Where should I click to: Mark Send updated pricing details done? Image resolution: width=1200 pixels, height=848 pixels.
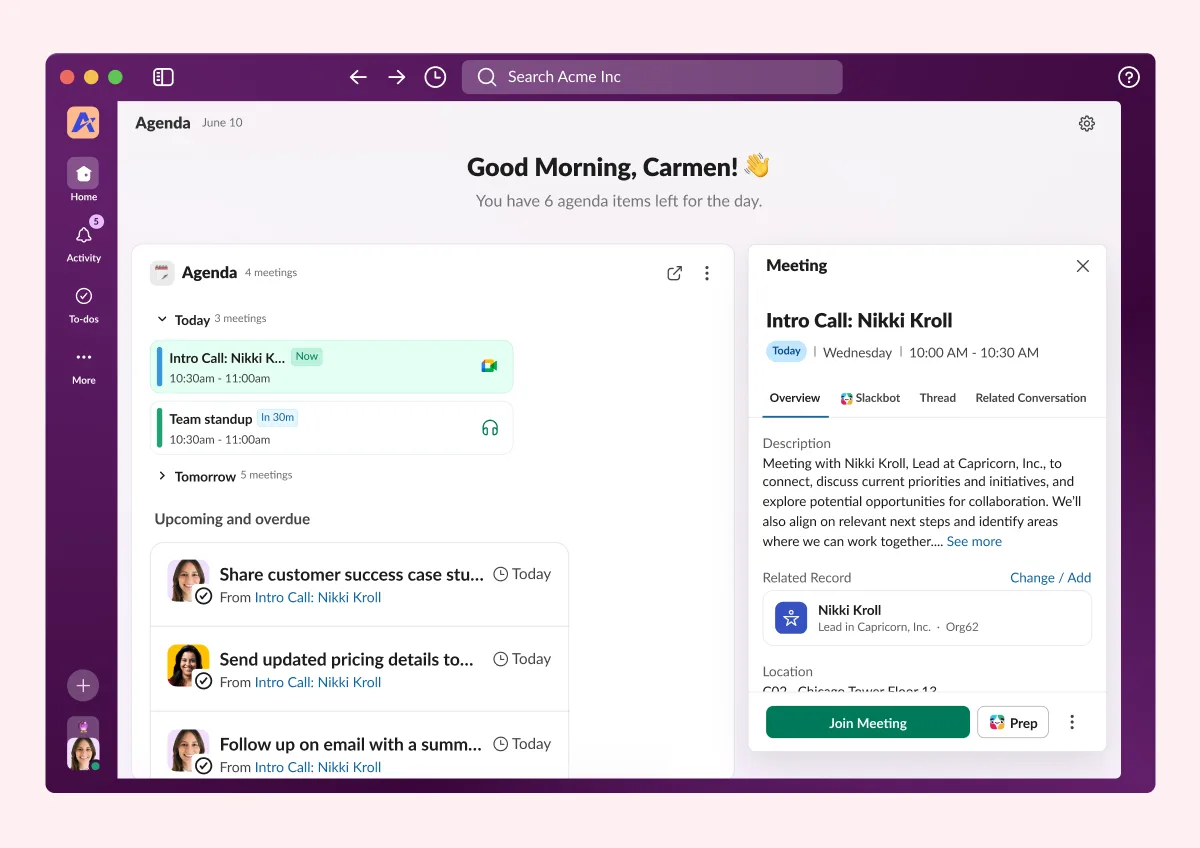click(x=204, y=681)
